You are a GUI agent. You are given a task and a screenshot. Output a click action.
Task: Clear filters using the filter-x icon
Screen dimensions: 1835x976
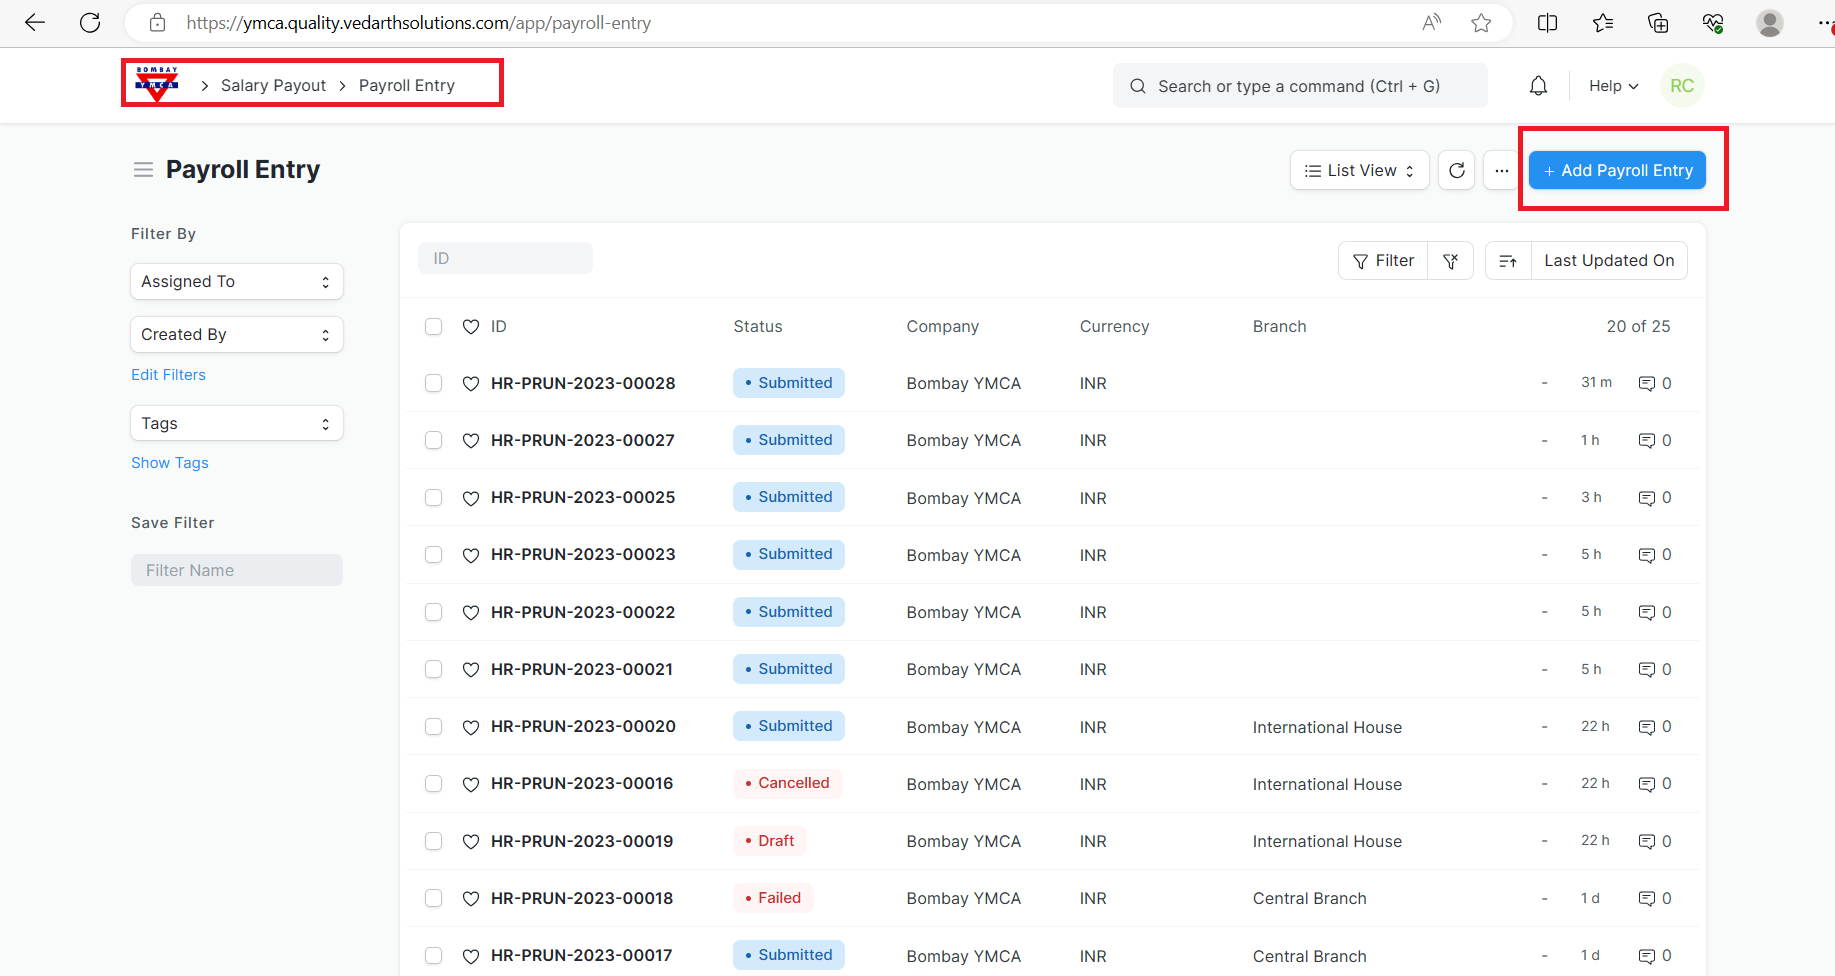coord(1450,261)
